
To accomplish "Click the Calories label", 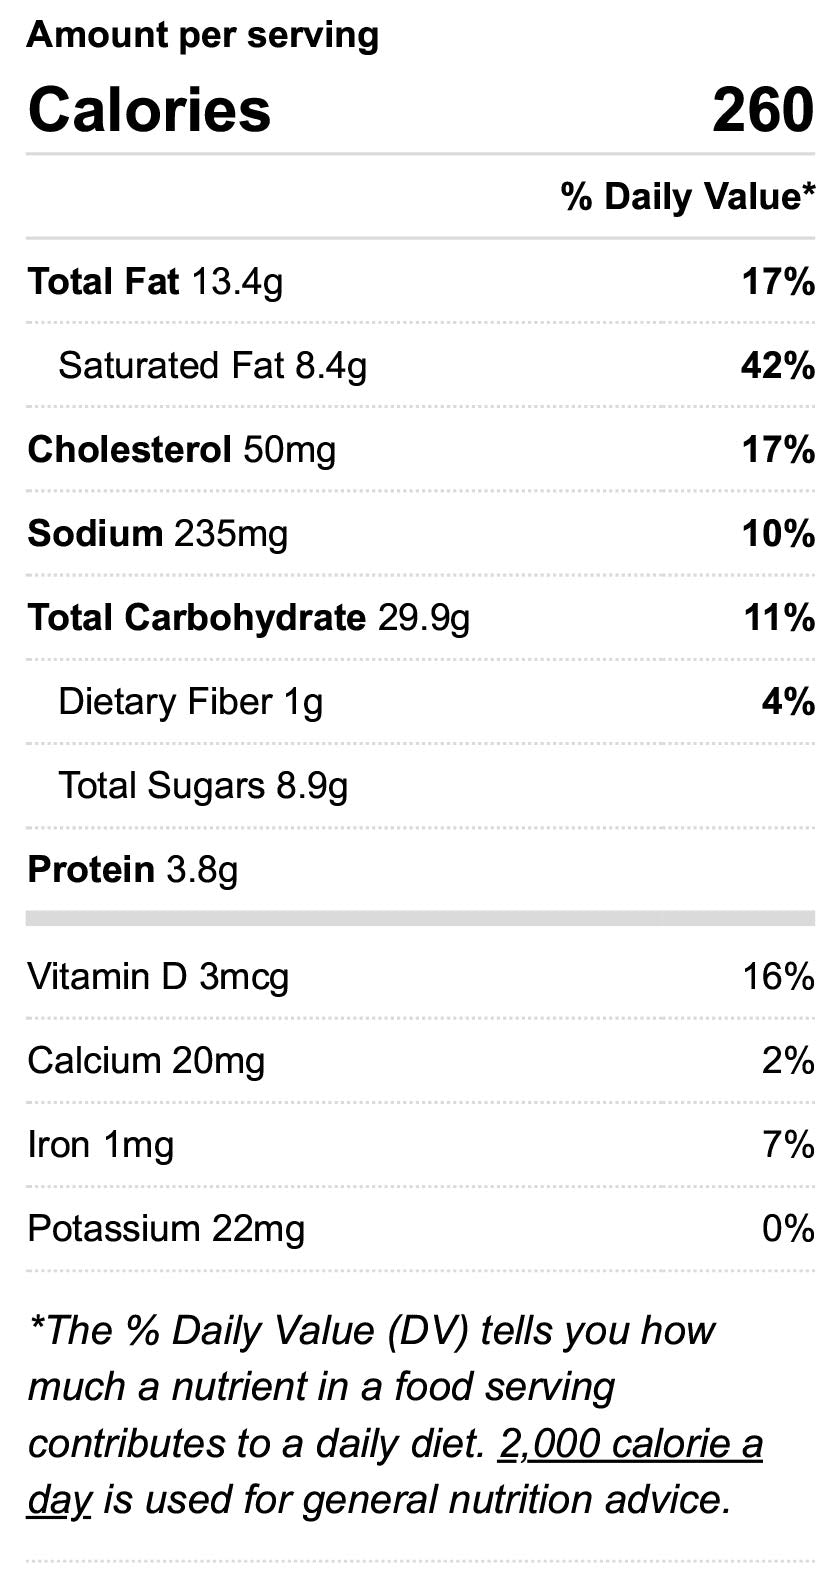I will coord(150,110).
